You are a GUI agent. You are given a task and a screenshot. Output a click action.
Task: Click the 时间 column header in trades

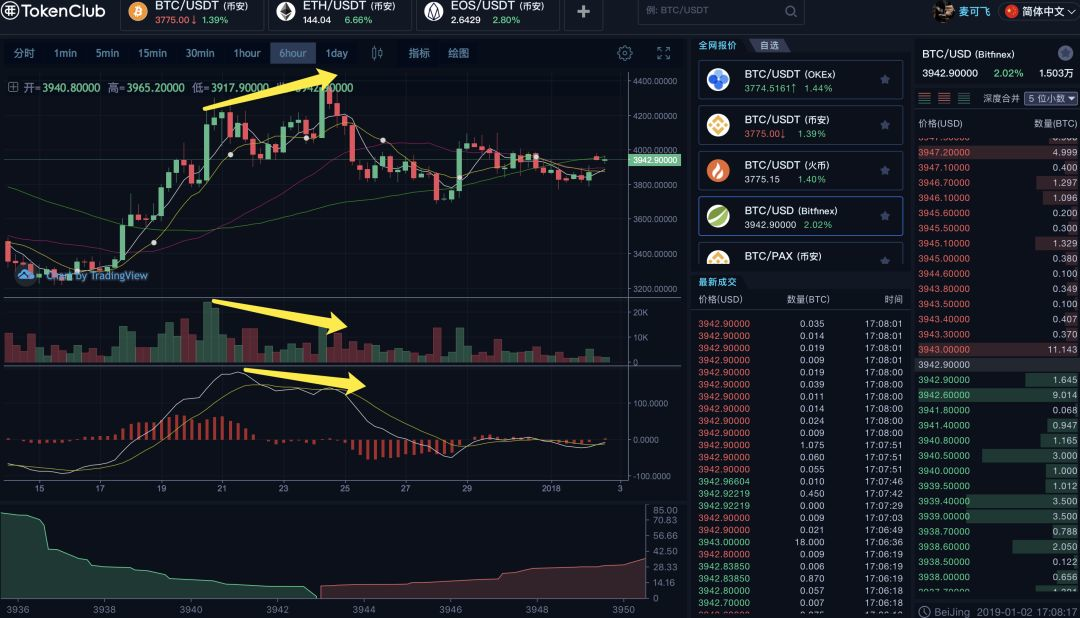893,299
